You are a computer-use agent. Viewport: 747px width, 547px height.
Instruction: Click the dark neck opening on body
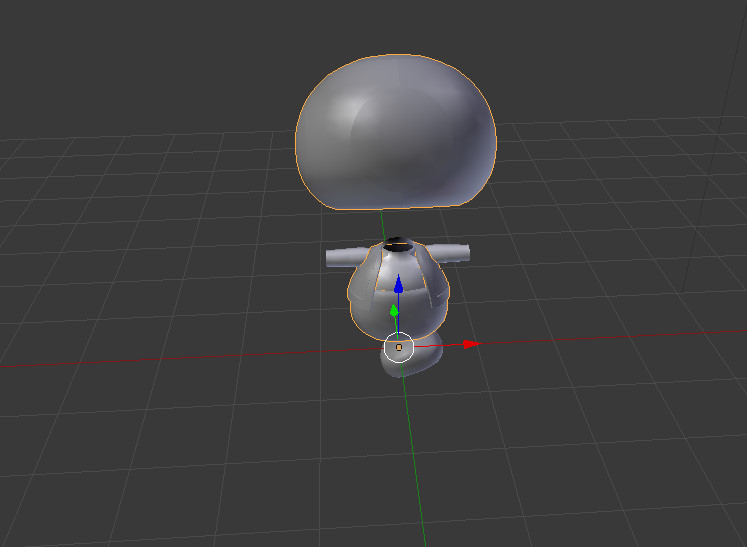click(x=398, y=245)
